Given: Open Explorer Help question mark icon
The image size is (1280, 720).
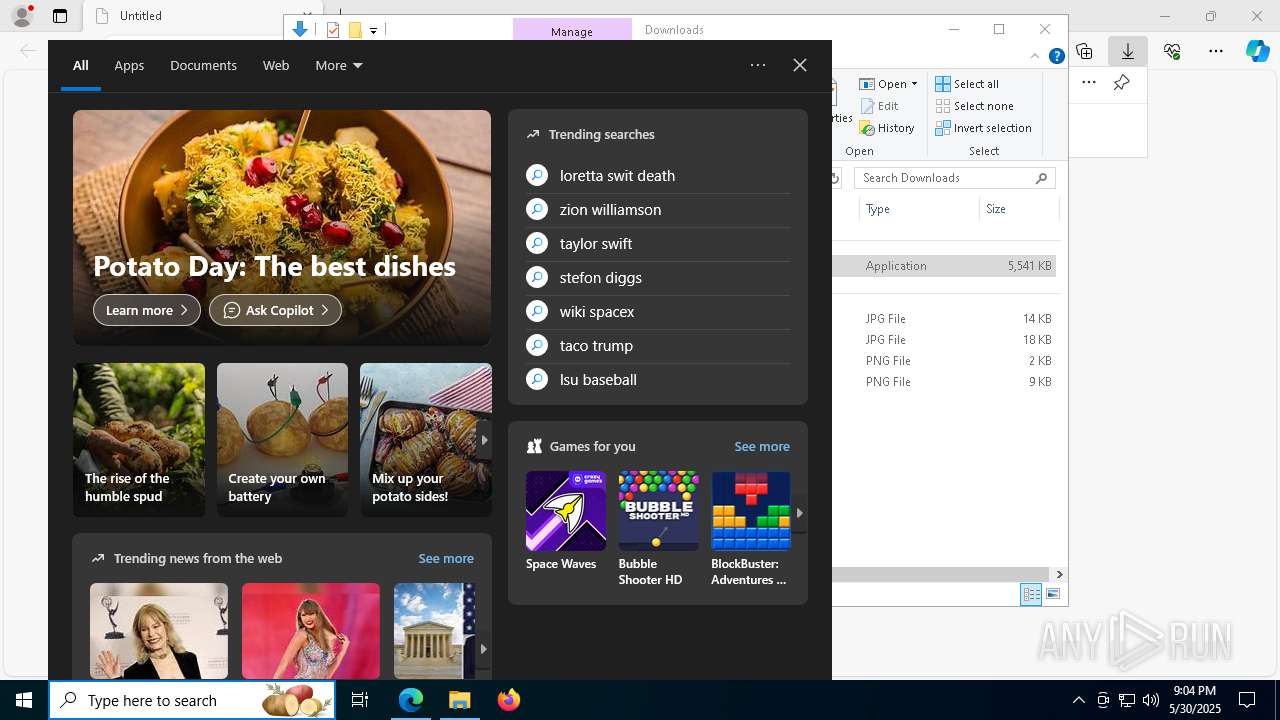Looking at the screenshot, I should 1056,56.
